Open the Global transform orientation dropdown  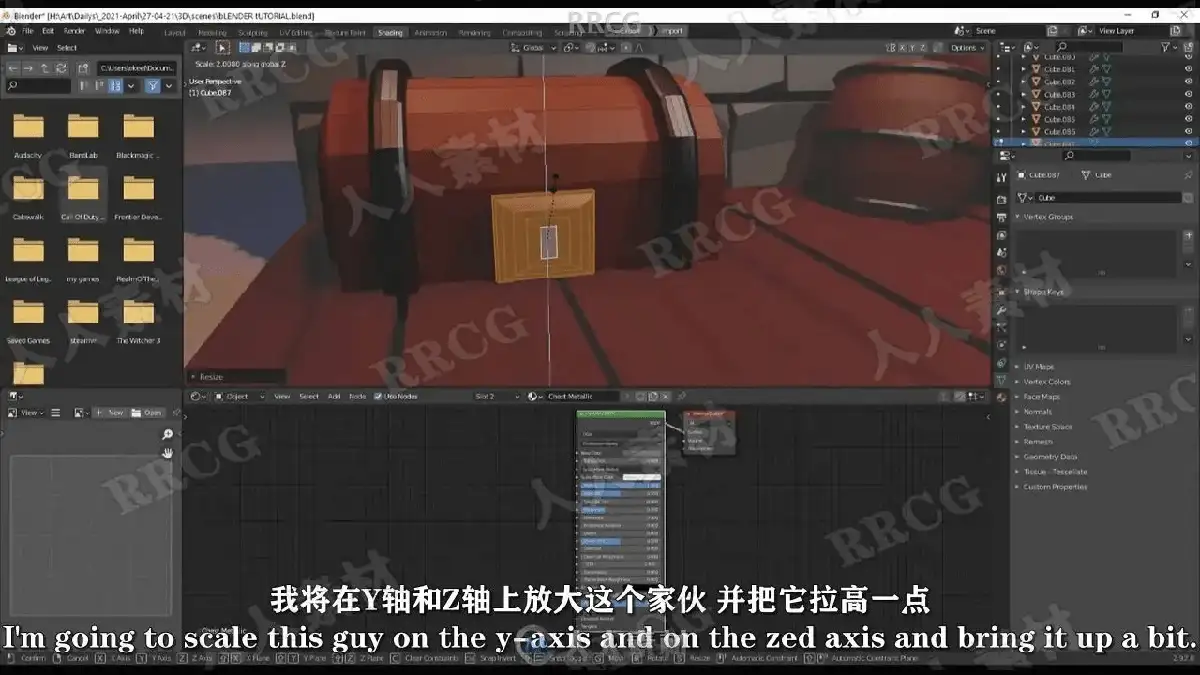[x=536, y=47]
